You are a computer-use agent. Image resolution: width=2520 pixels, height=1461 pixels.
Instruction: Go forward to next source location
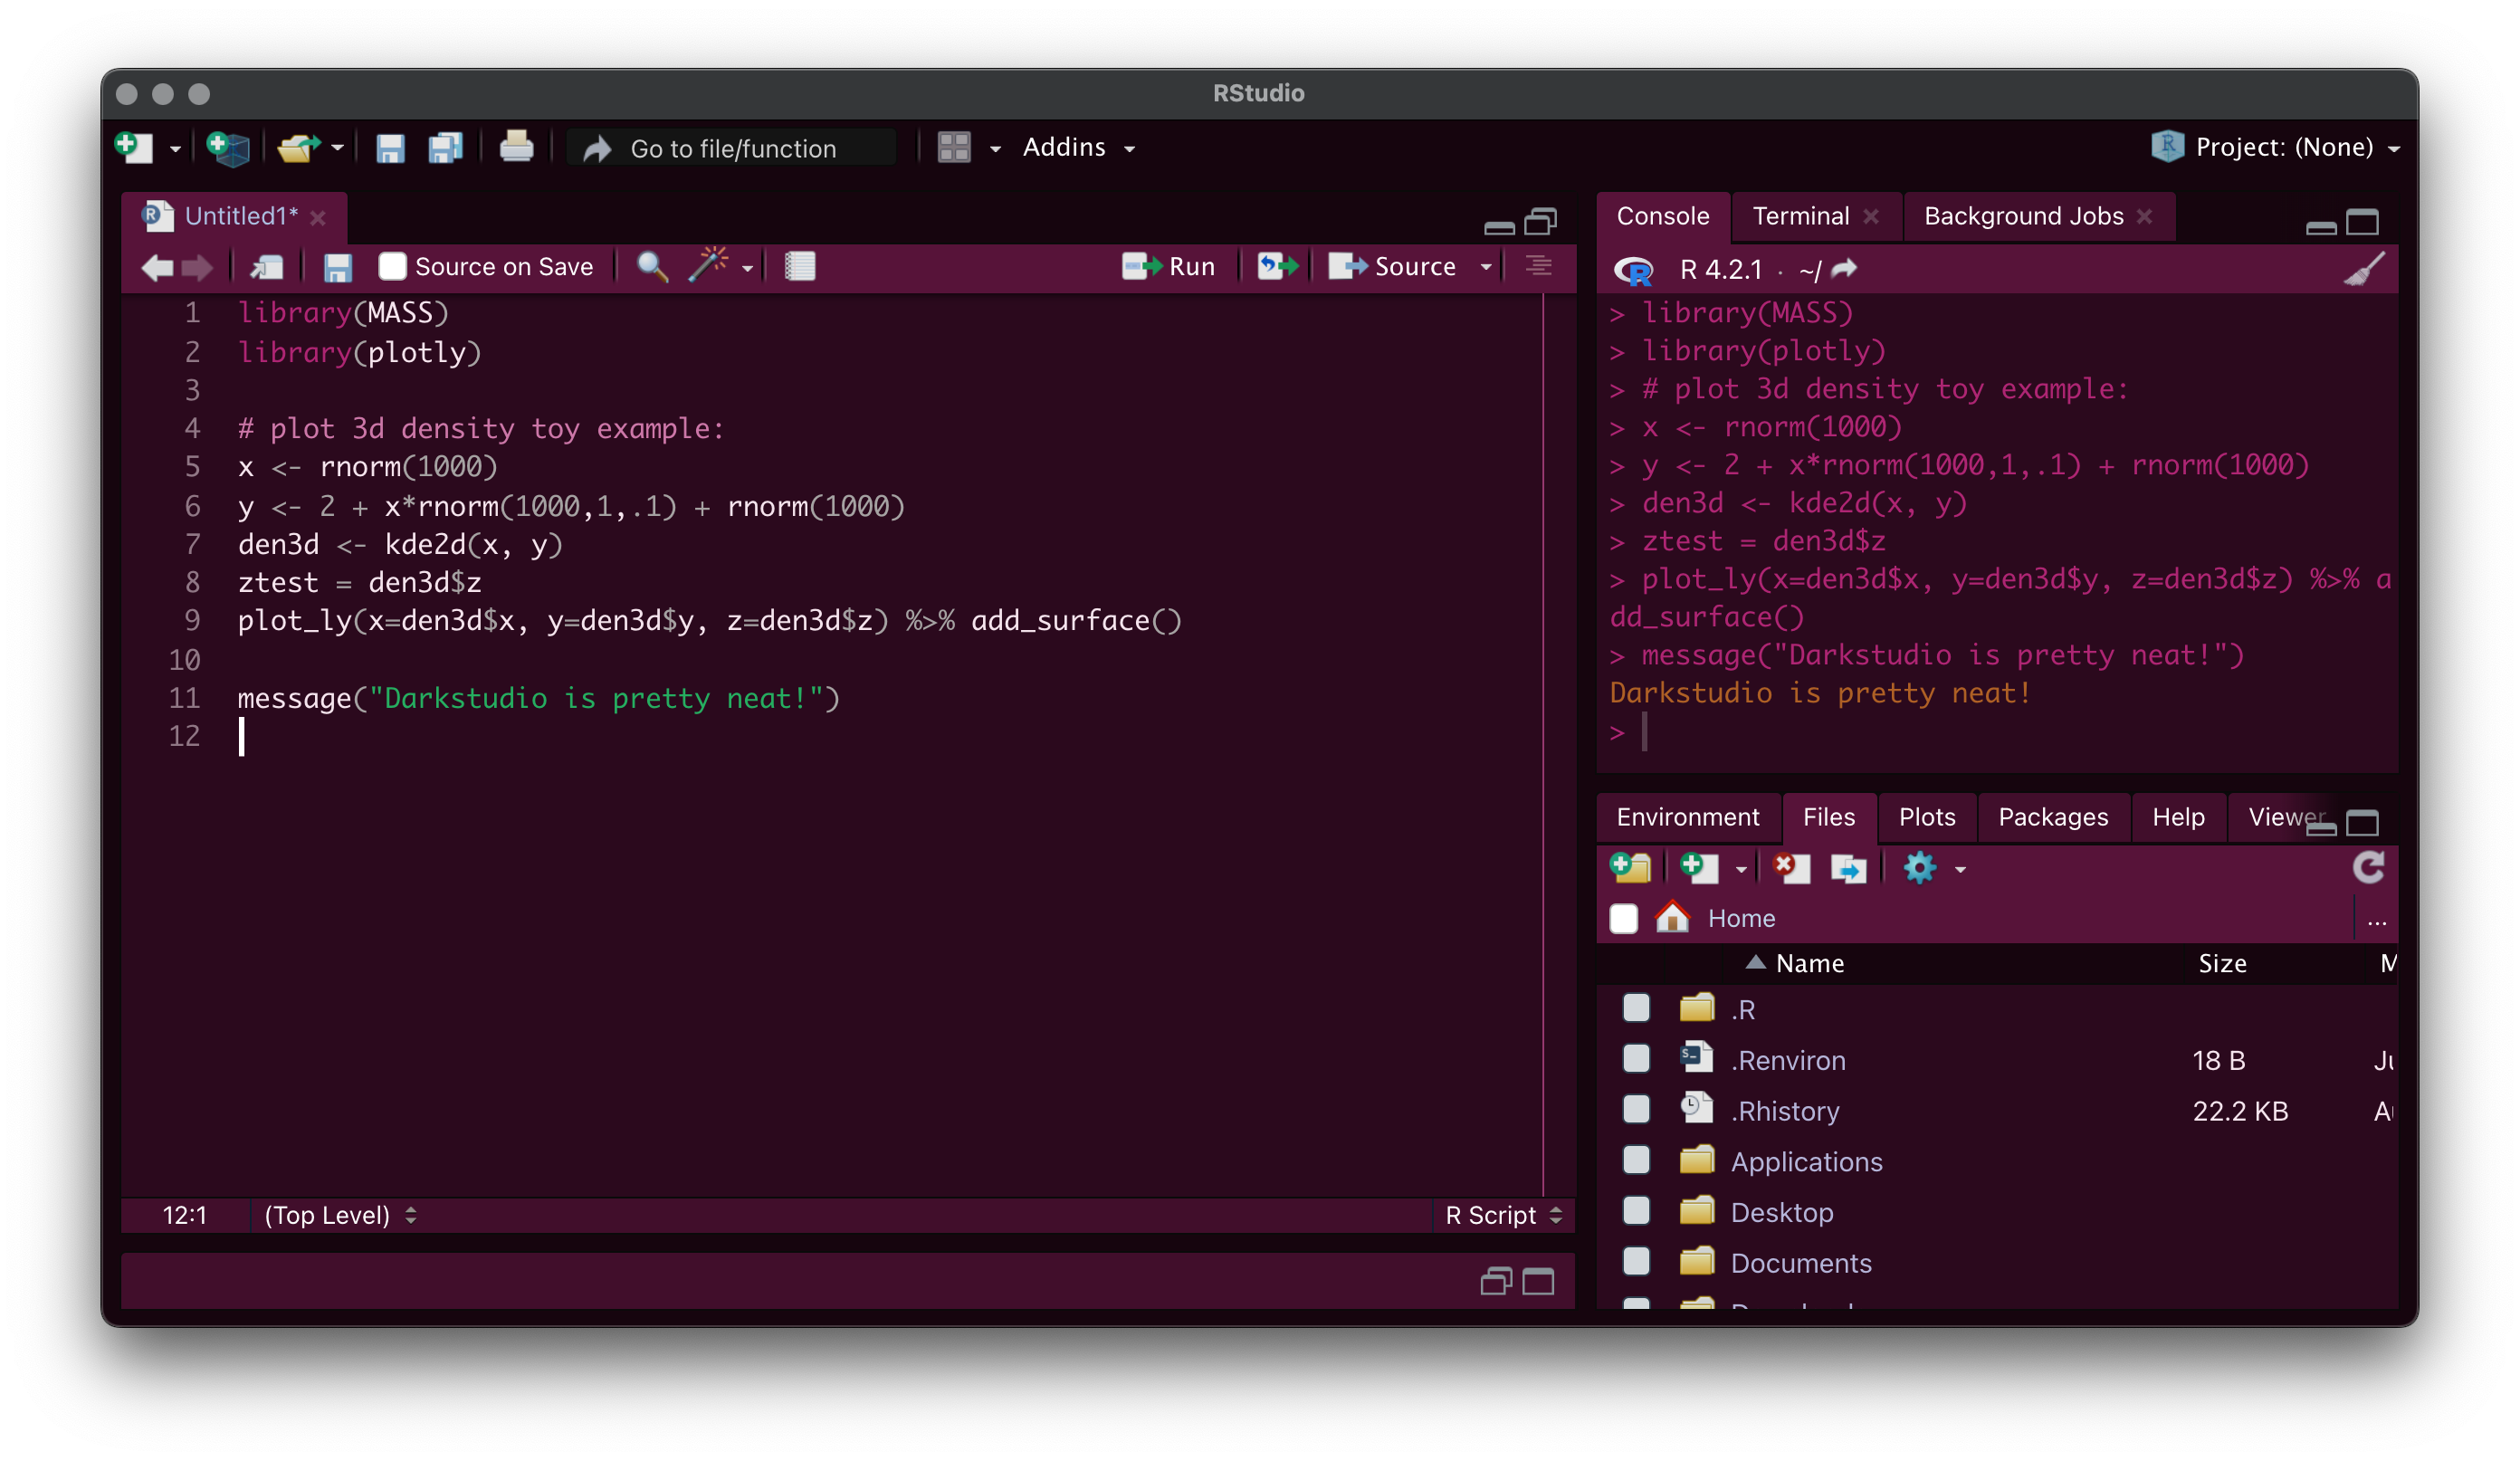pyautogui.click(x=197, y=267)
